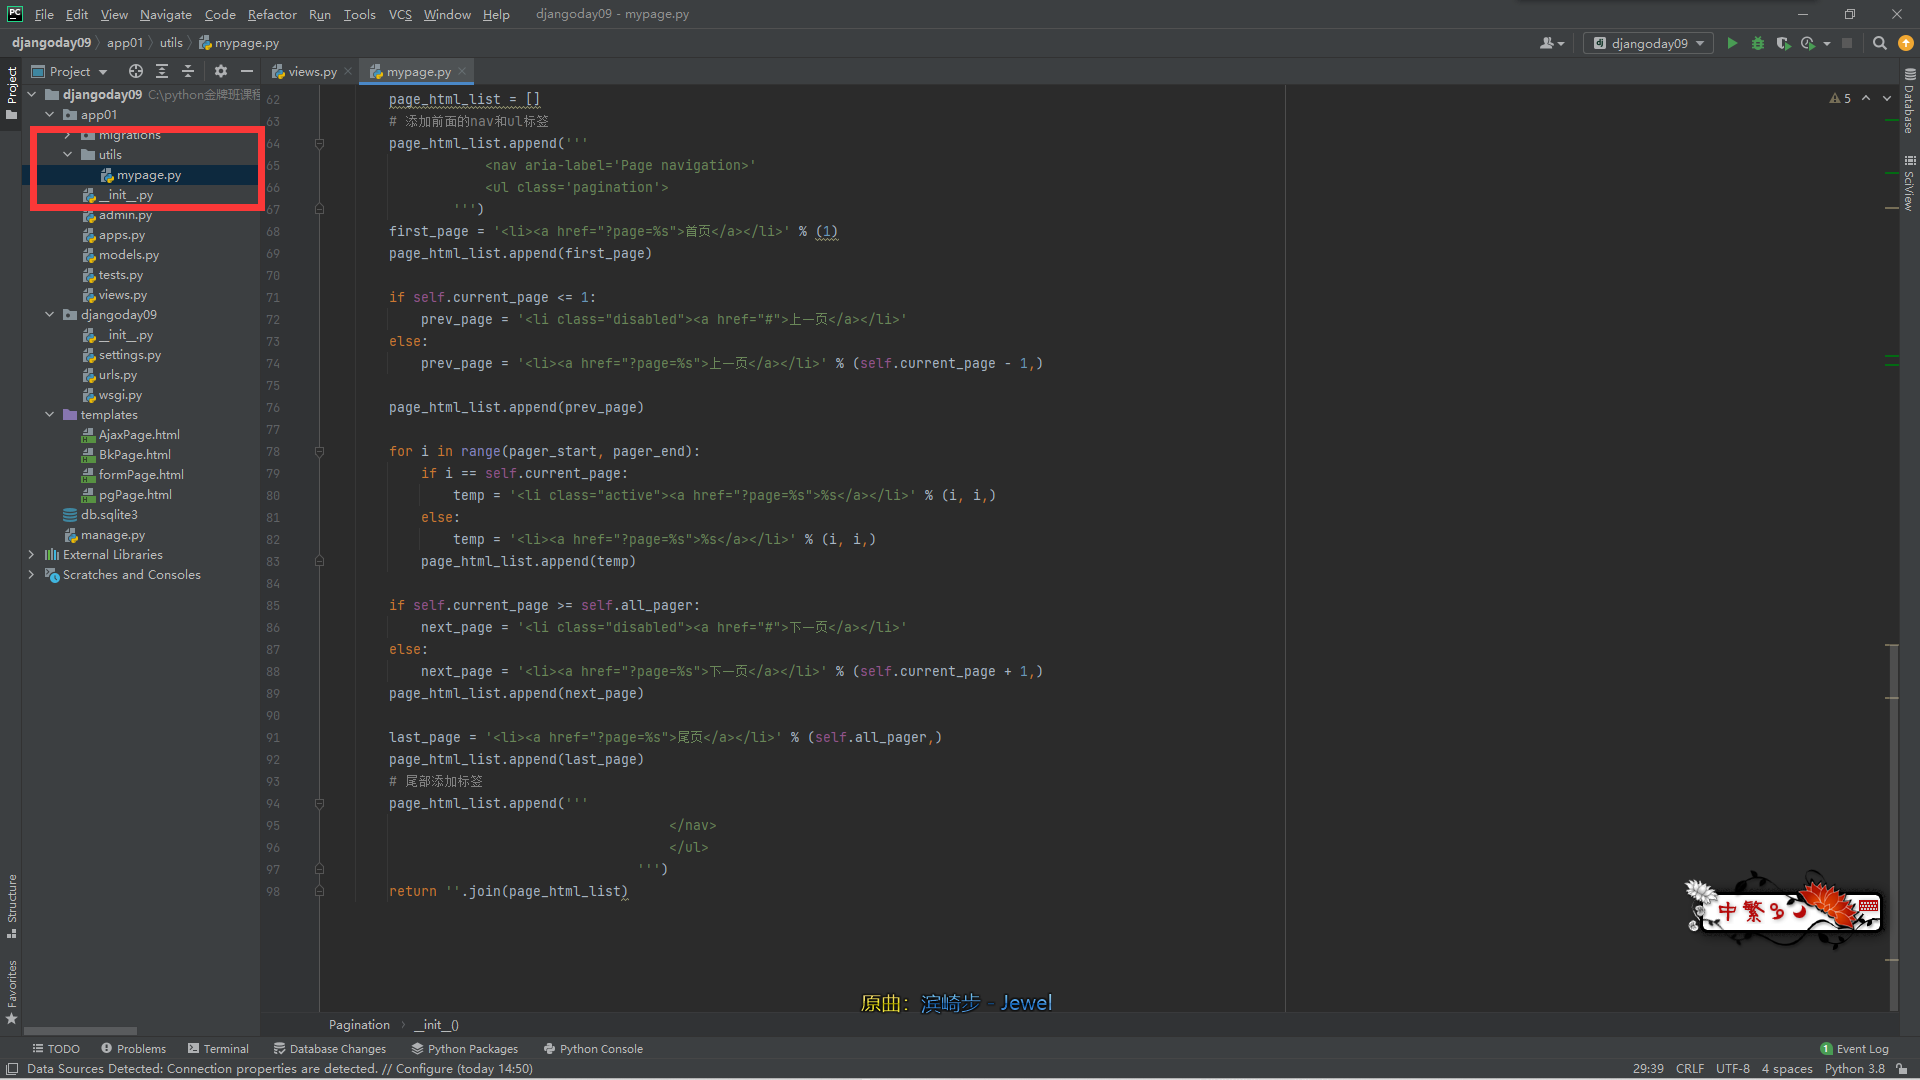
Task: Select models.py in app01
Action: (129, 254)
